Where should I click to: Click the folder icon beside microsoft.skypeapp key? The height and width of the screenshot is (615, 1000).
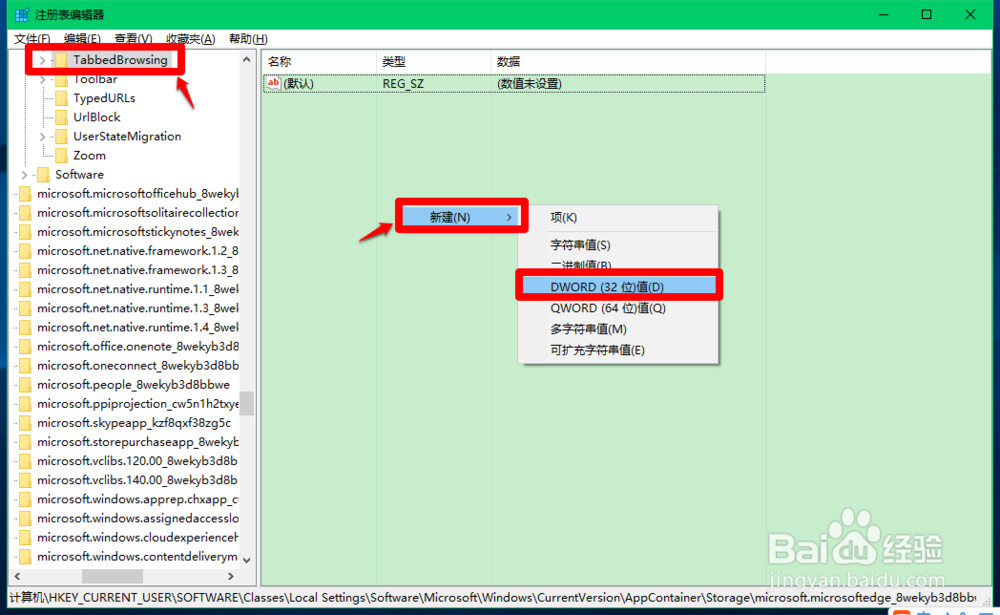[25, 422]
